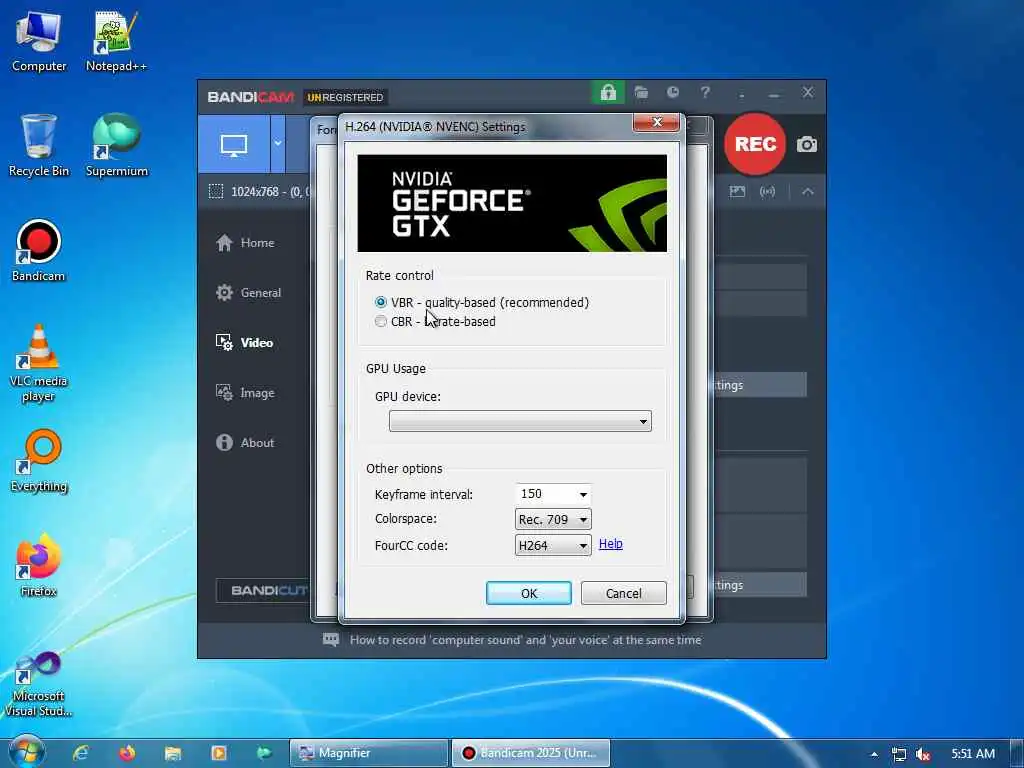Collapse the Bandicam panel with chevron
Image resolution: width=1024 pixels, height=768 pixels.
808,191
